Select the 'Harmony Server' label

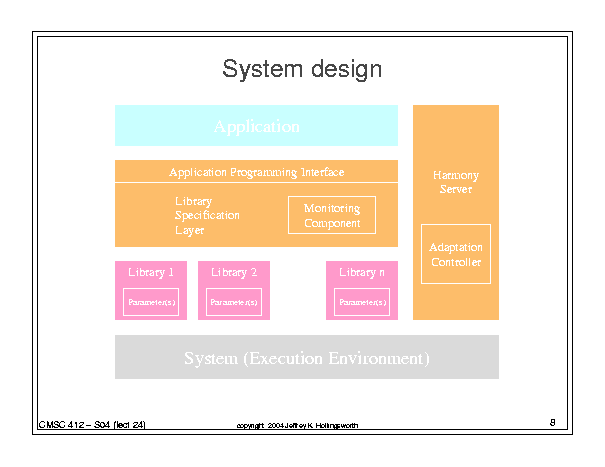point(456,182)
